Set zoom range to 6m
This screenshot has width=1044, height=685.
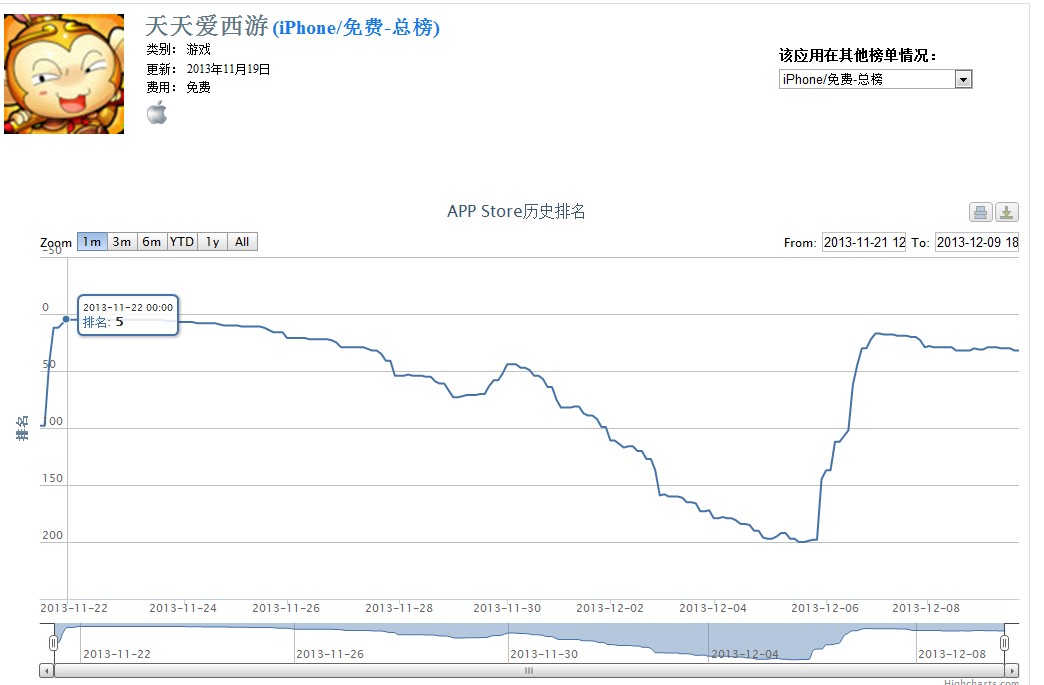152,242
